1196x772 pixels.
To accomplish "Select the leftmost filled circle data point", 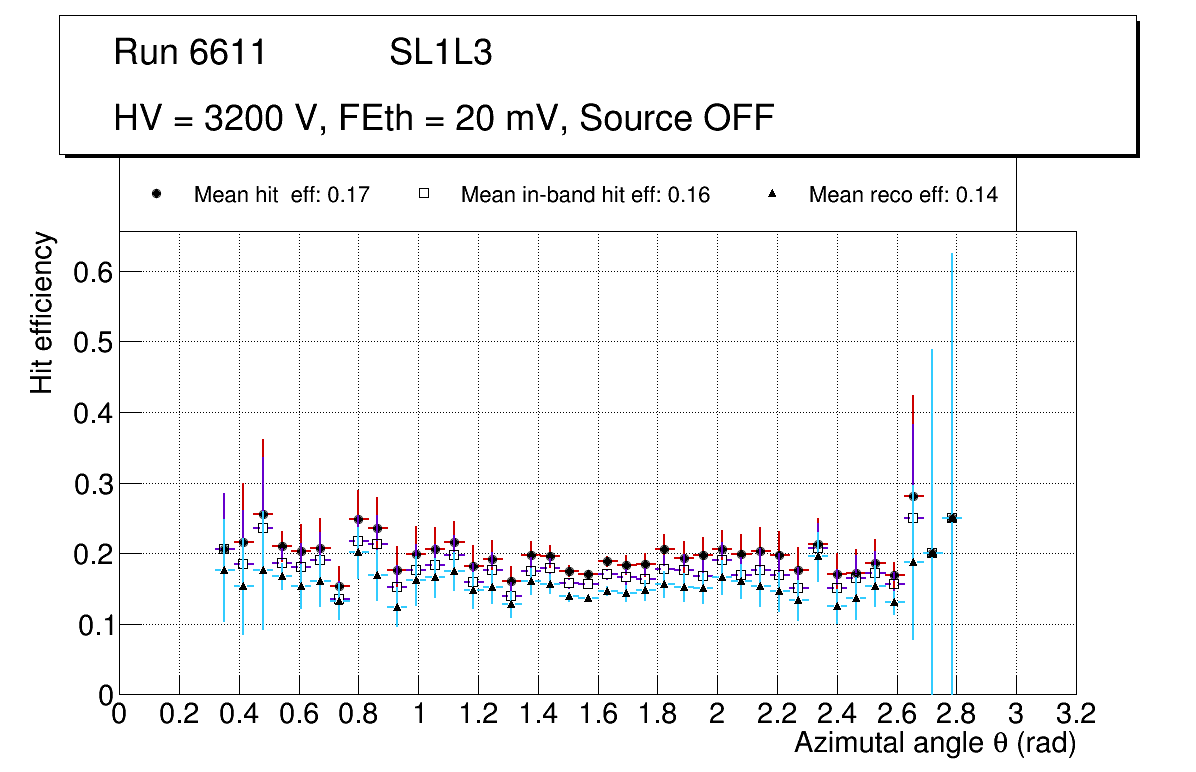I will [x=224, y=549].
